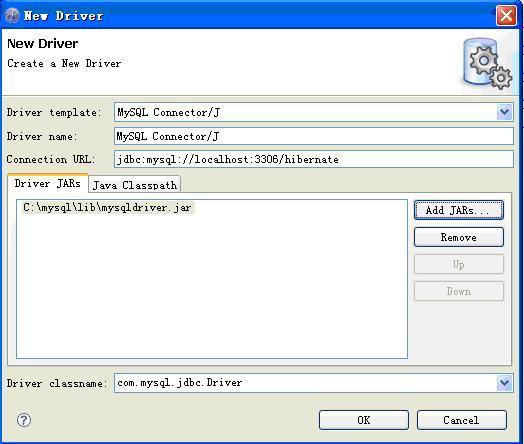This screenshot has width=524, height=444.
Task: Click the Cancel button
Action: point(462,420)
